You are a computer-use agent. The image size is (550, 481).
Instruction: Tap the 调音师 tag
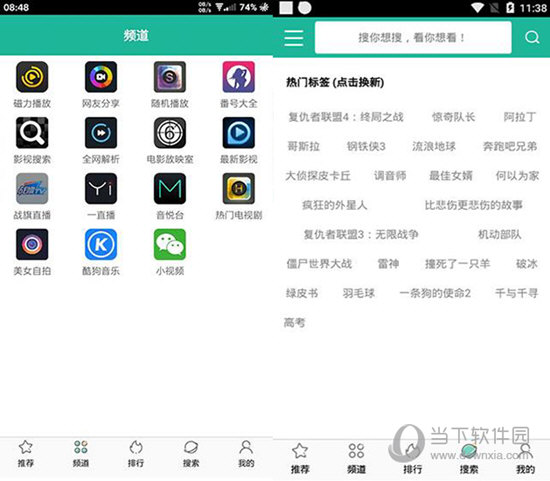(x=390, y=175)
